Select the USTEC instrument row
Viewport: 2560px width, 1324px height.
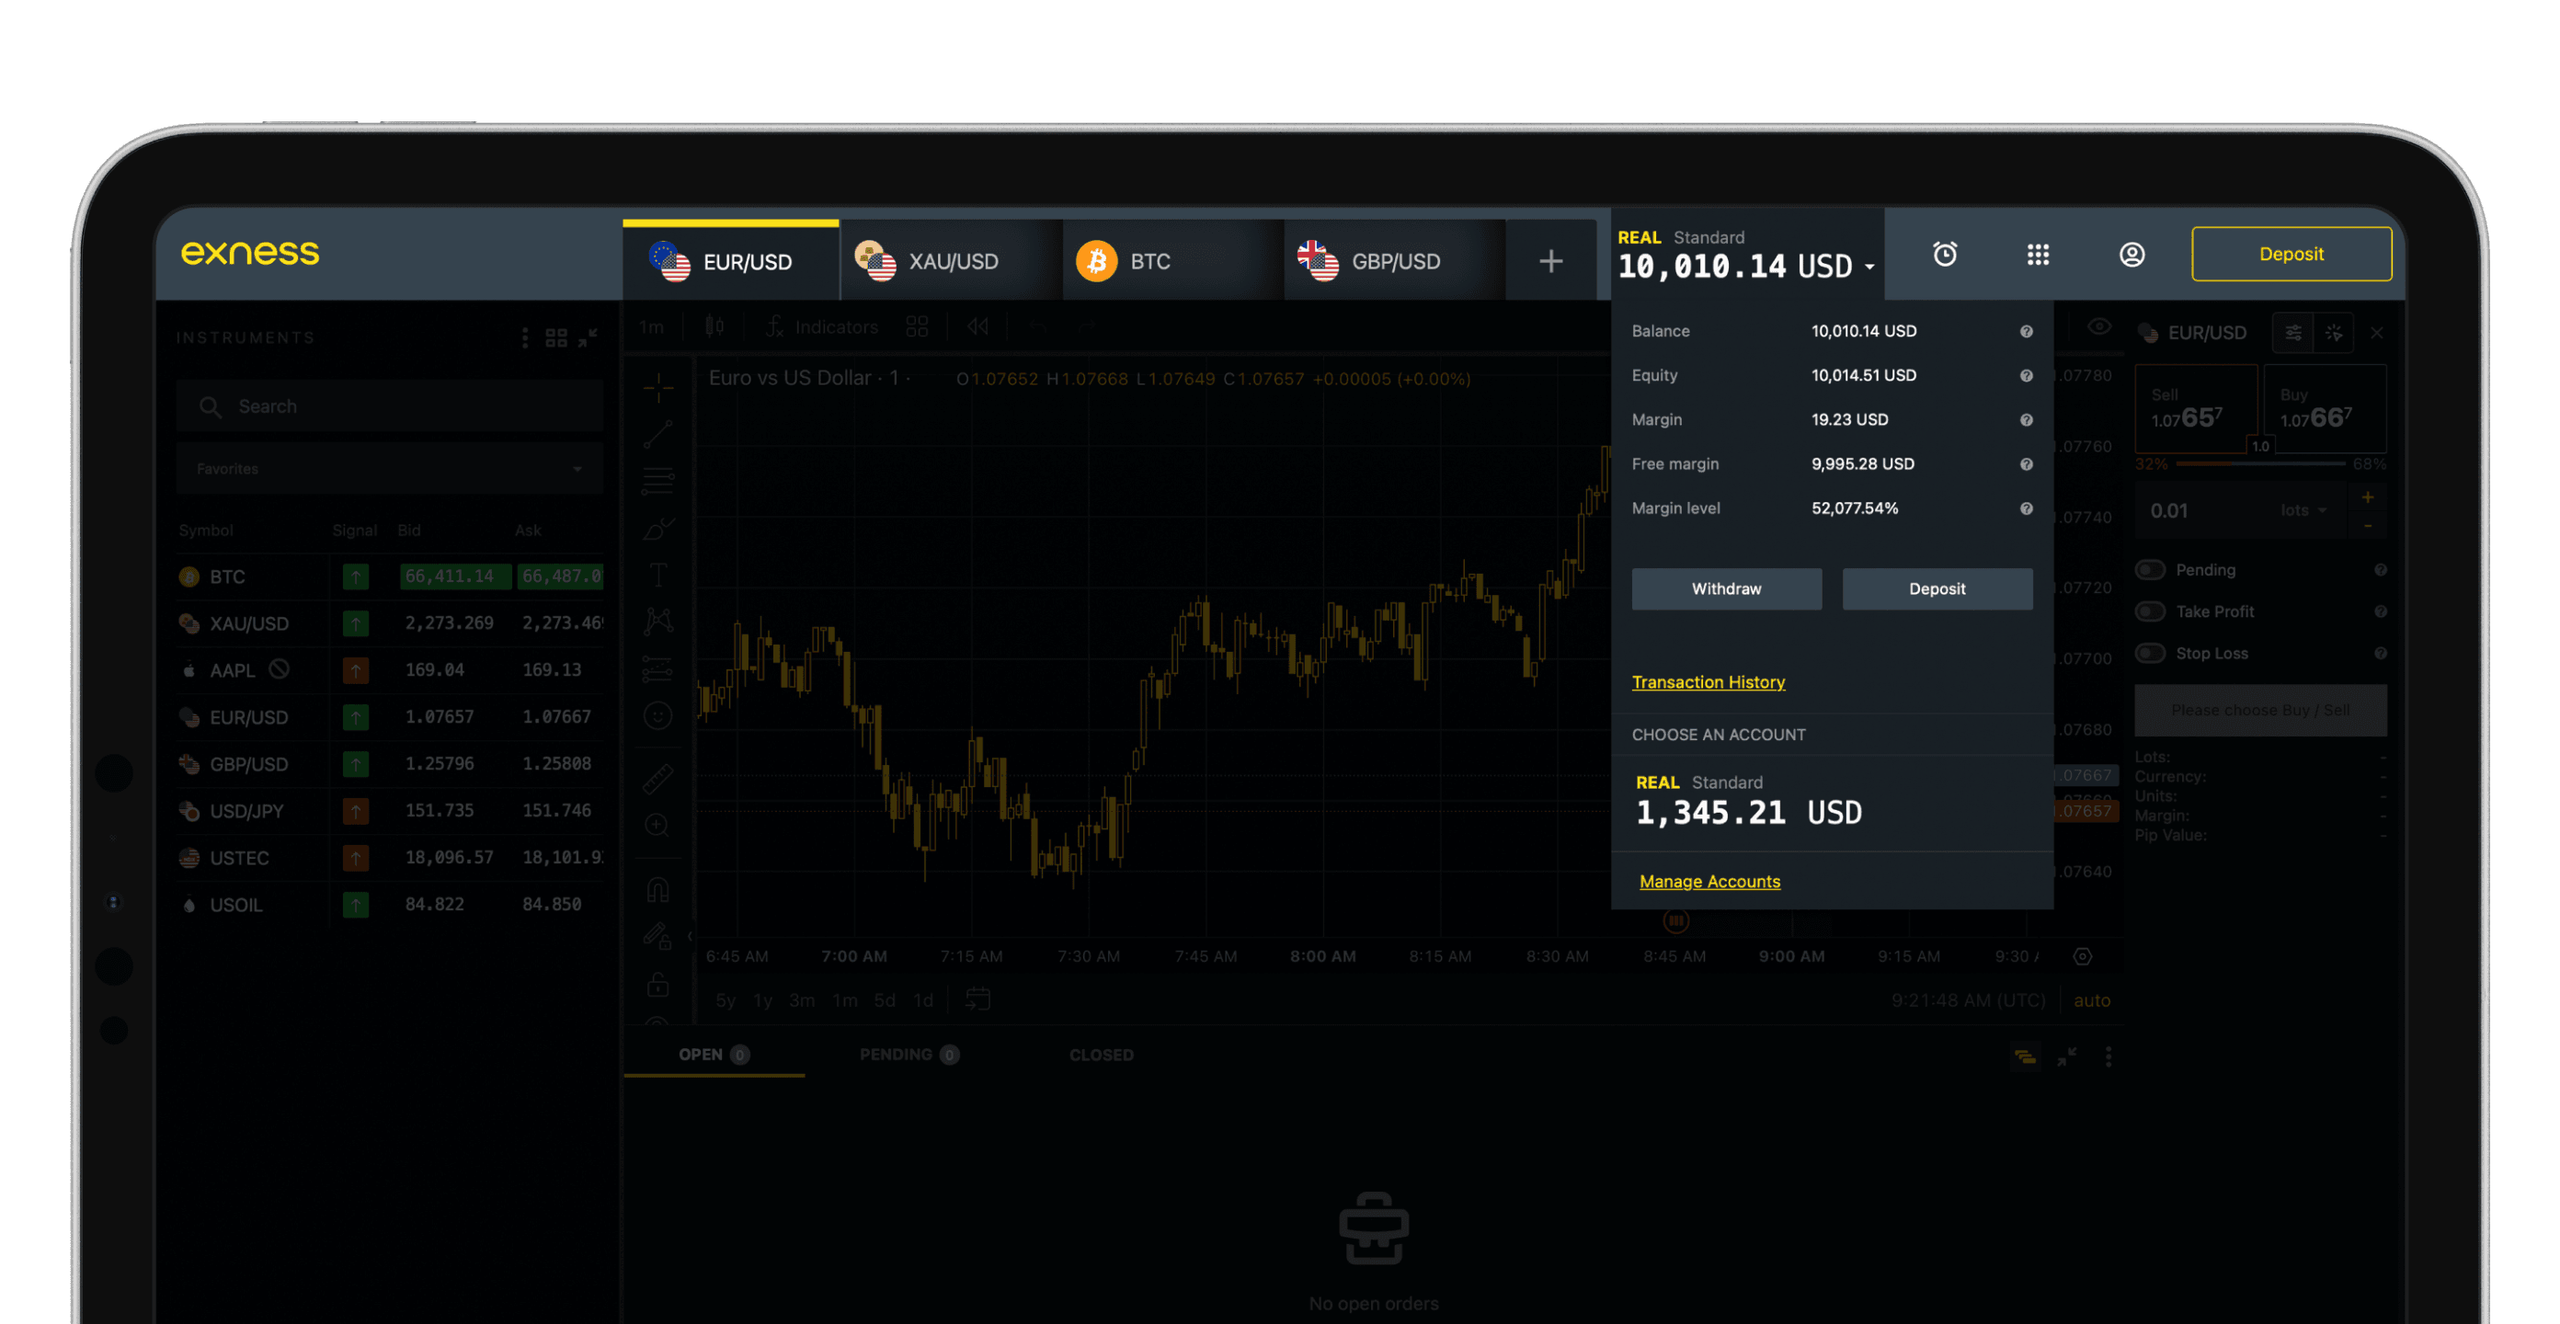click(x=389, y=857)
